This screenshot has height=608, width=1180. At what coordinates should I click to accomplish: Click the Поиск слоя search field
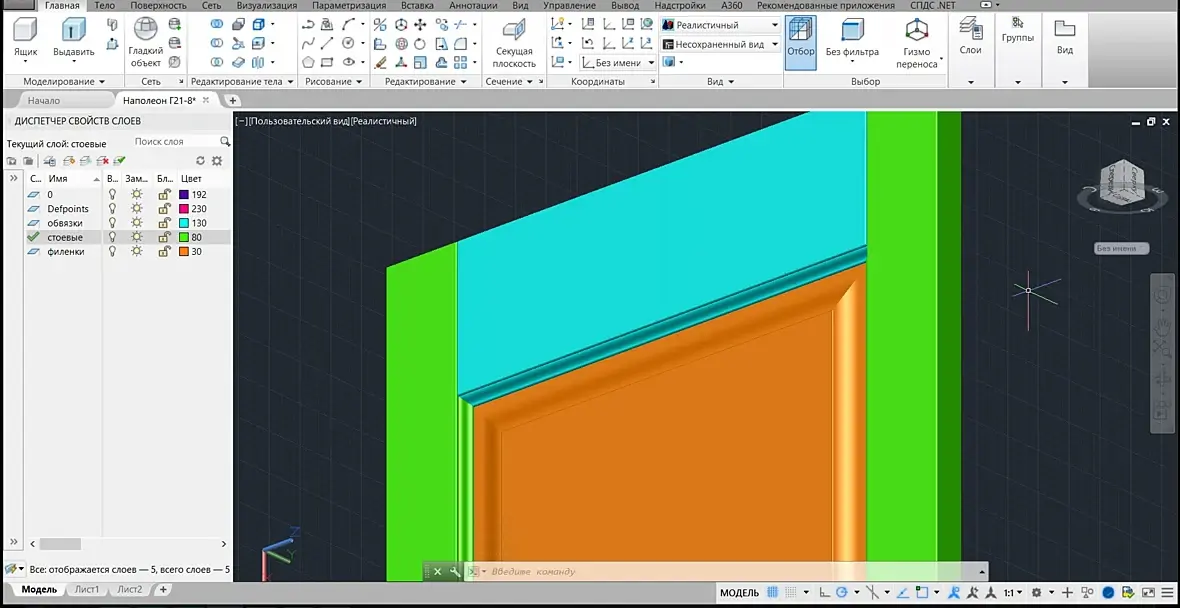coord(176,141)
